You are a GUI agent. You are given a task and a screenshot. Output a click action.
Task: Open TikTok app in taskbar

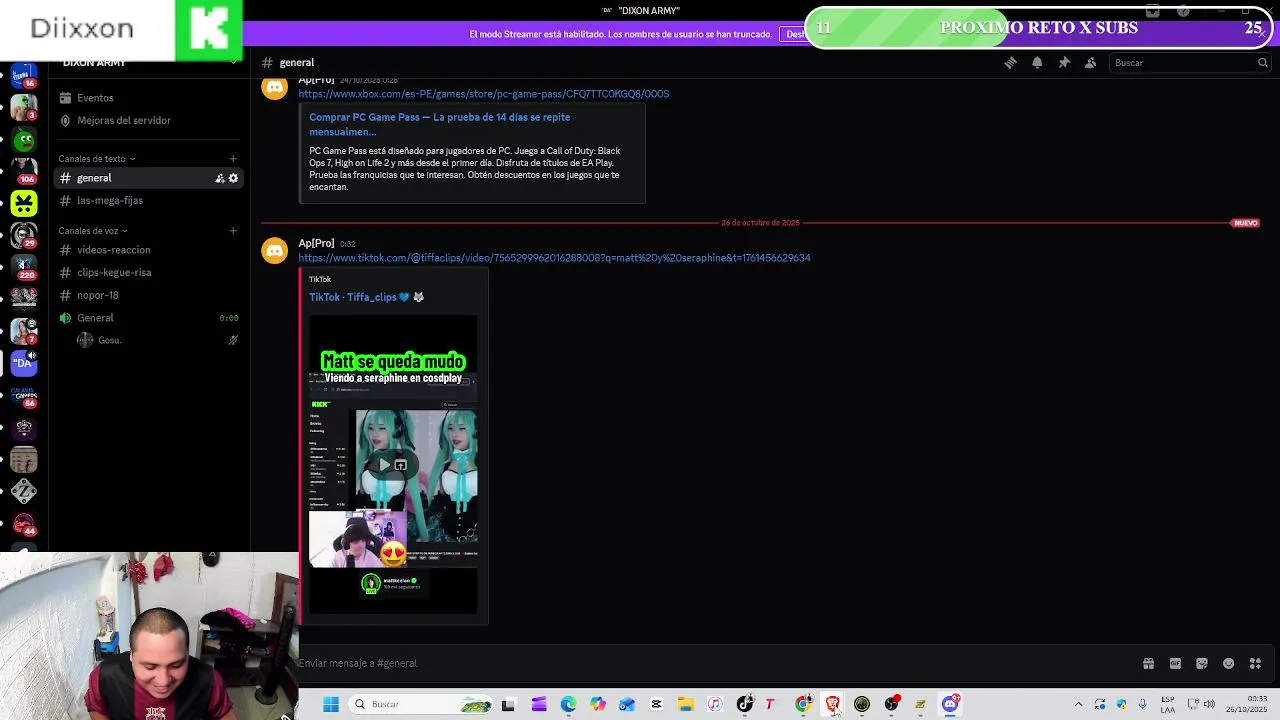[745, 704]
